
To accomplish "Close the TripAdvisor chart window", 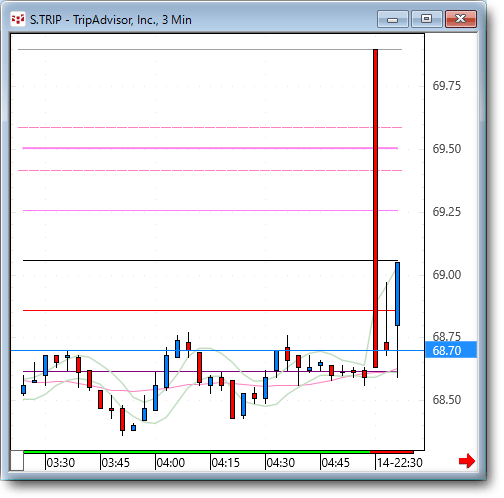I will [x=461, y=19].
